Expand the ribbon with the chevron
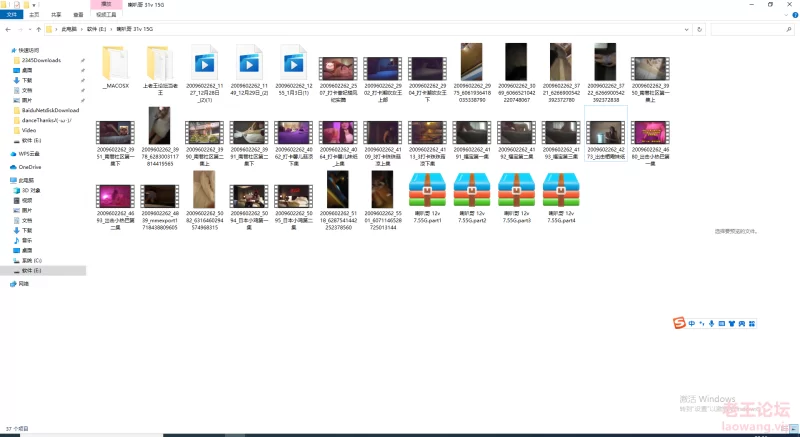 pos(786,15)
